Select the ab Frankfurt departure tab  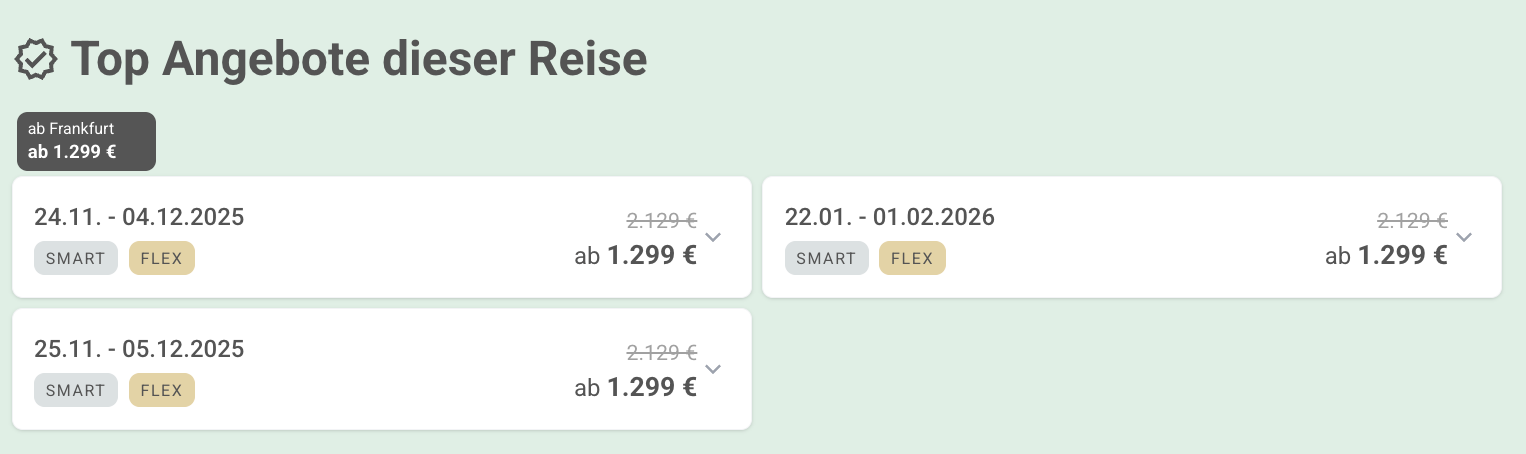[86, 141]
